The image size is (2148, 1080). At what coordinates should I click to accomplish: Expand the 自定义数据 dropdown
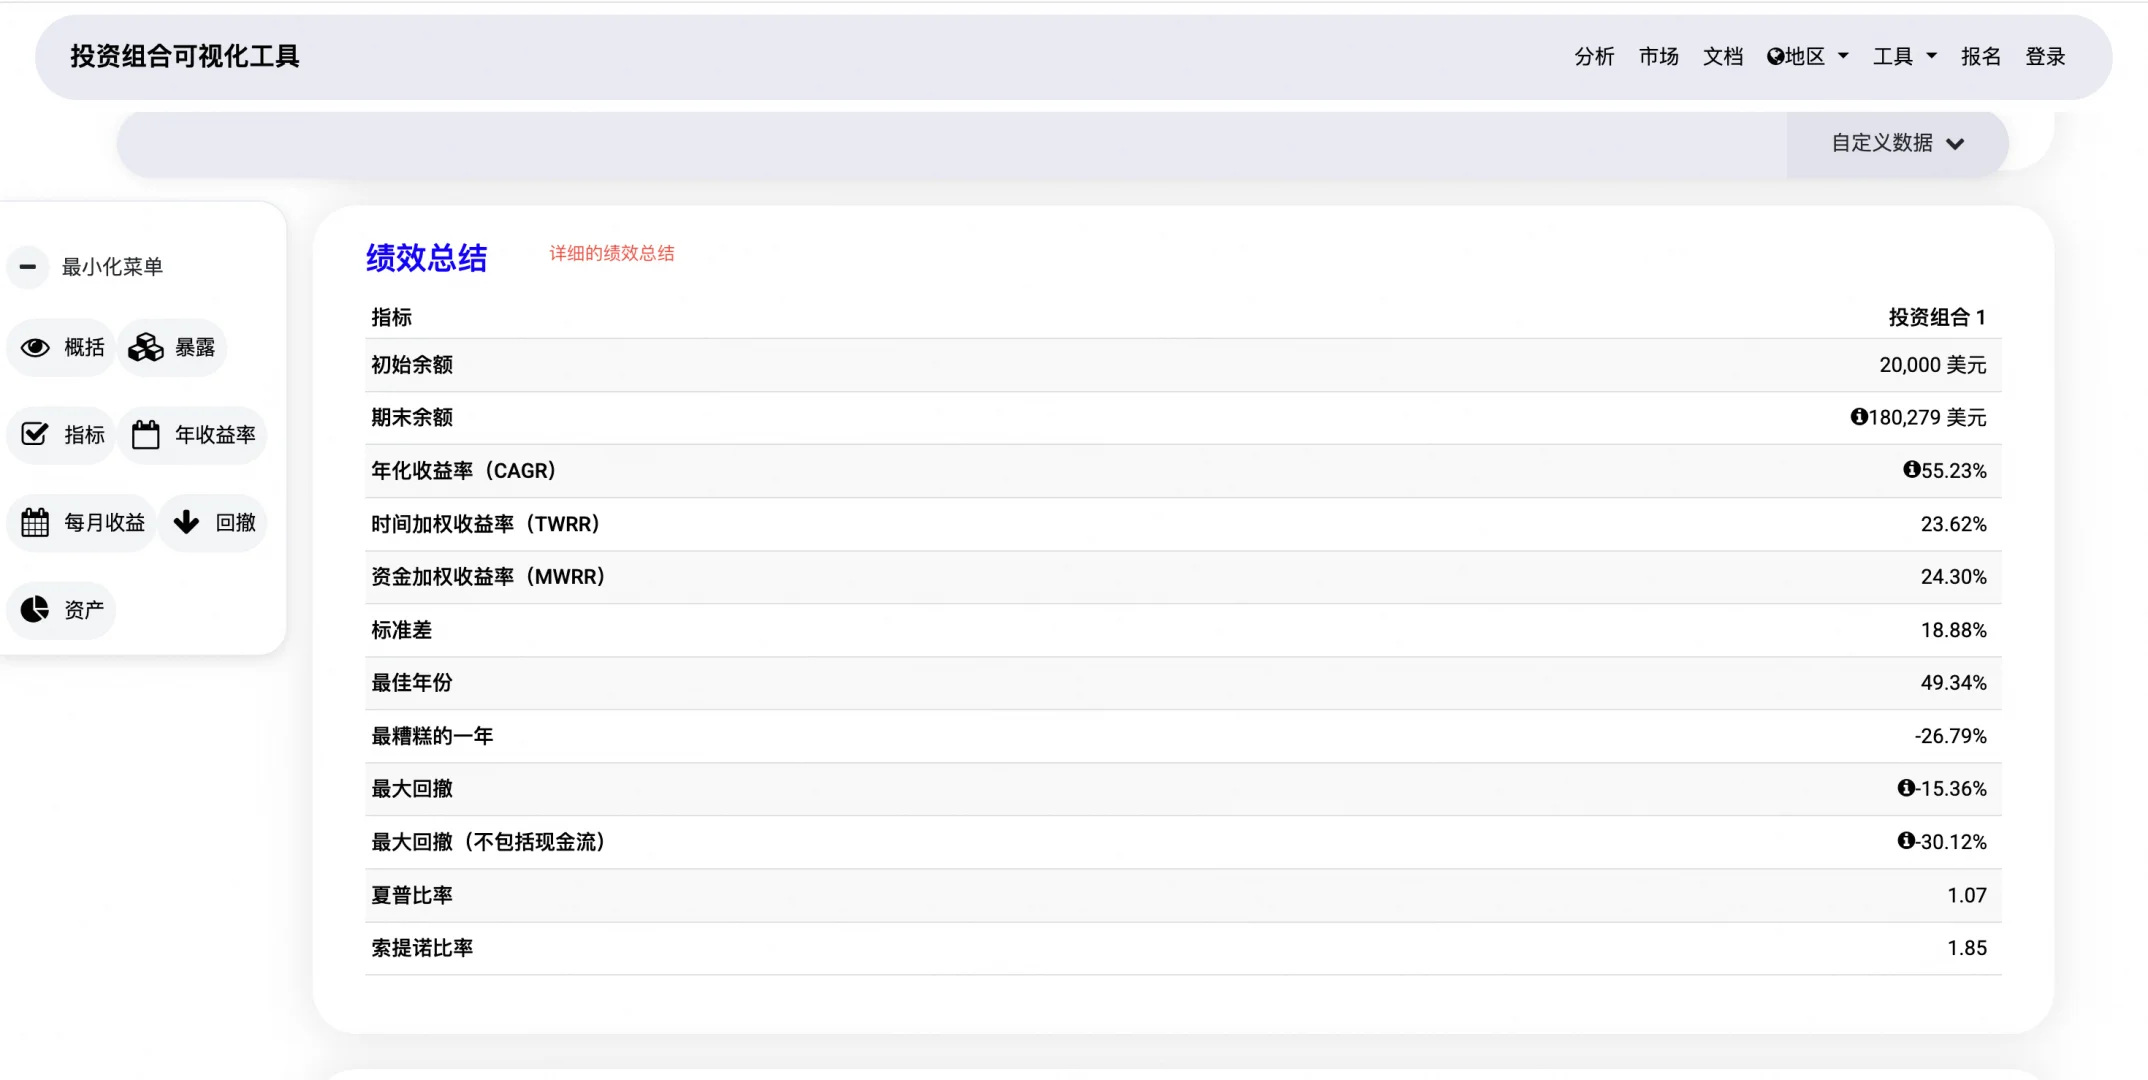click(x=1897, y=143)
